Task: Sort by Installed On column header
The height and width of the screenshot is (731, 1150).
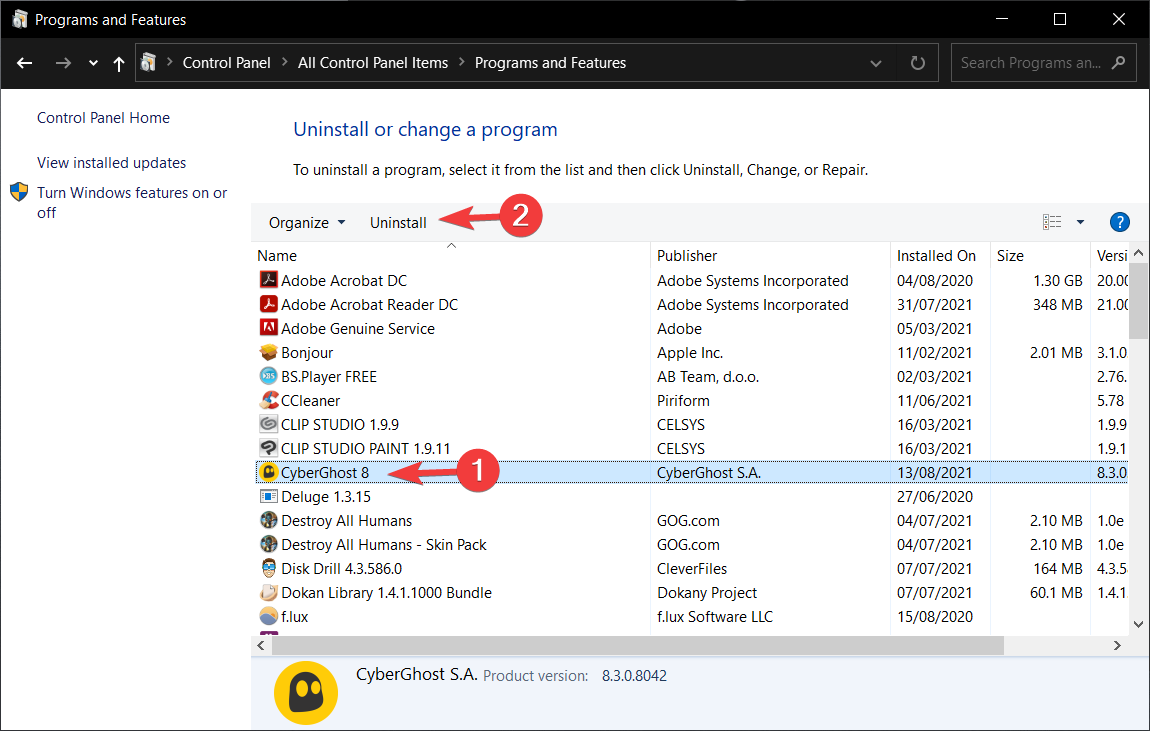Action: (x=936, y=256)
